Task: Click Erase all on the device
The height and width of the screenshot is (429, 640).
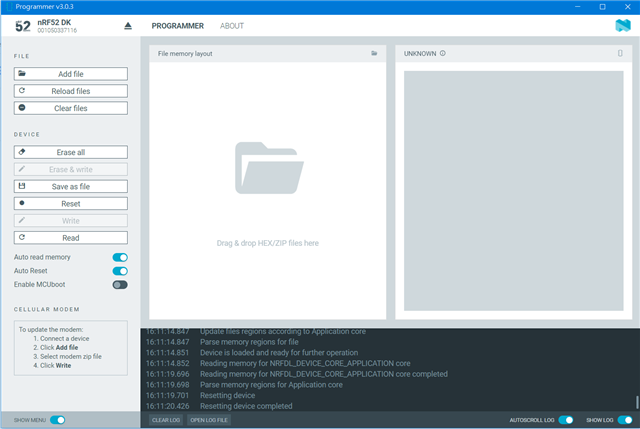Action: click(x=71, y=152)
